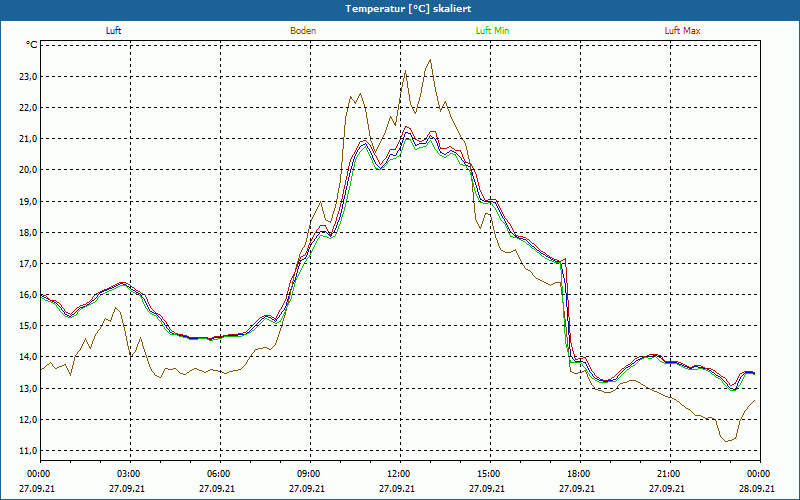Click the Boden curve's lowest dip near midnight
Image resolution: width=800 pixels, height=500 pixels.
(x=725, y=440)
